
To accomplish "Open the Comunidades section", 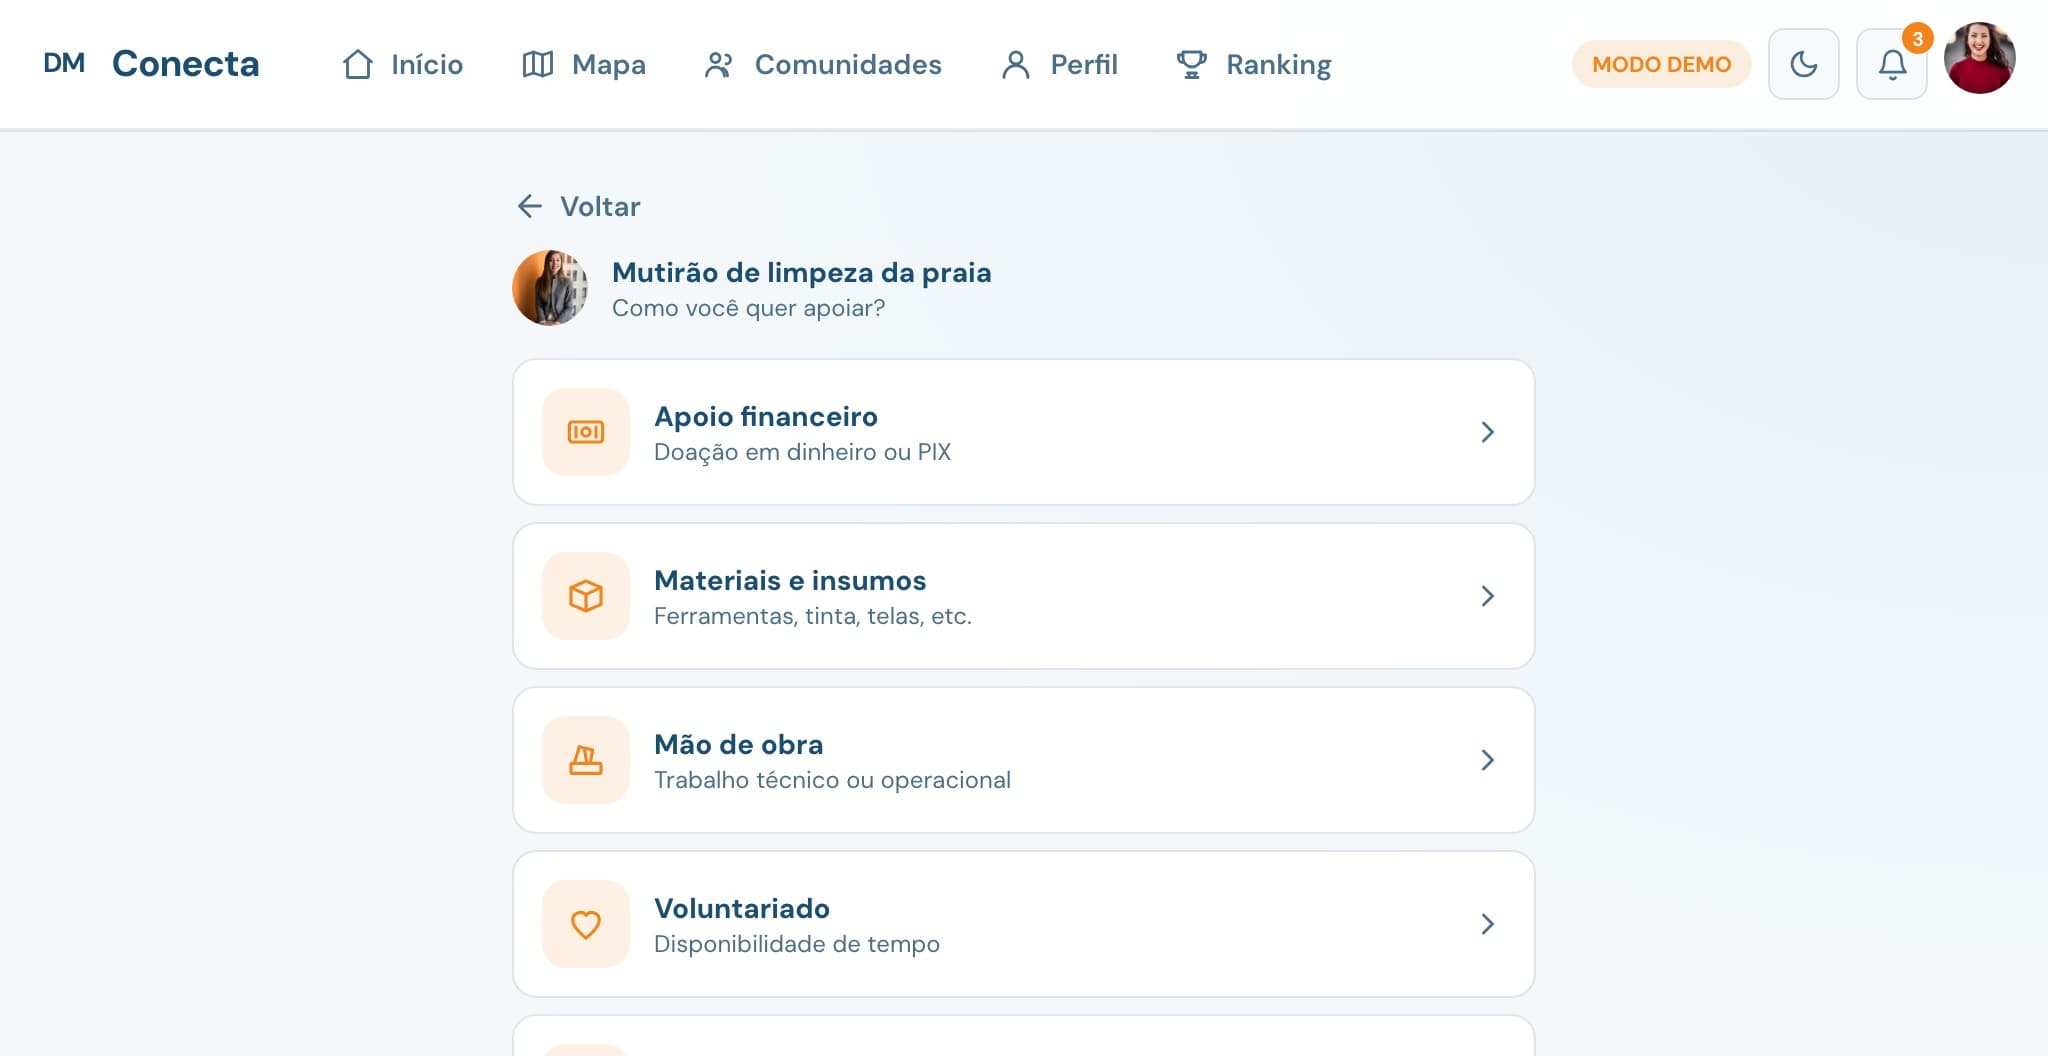I will pyautogui.click(x=823, y=64).
